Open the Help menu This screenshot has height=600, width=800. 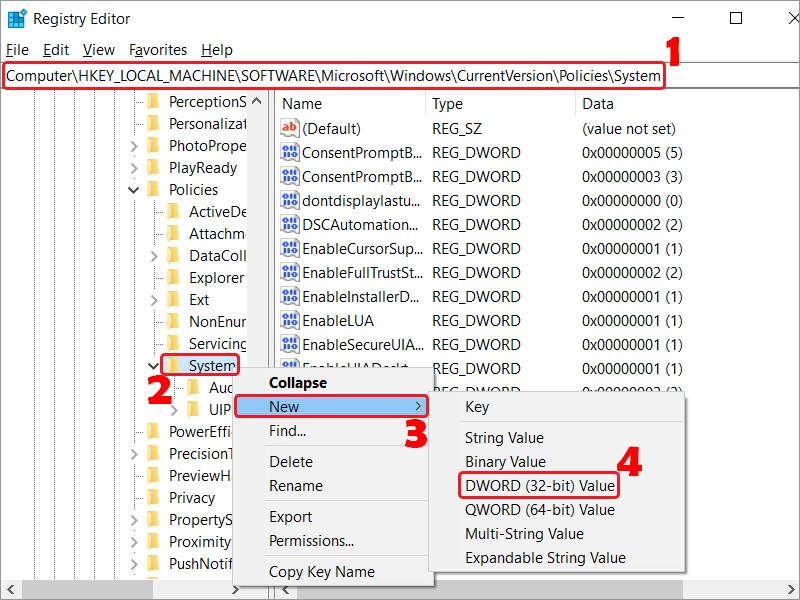217,49
